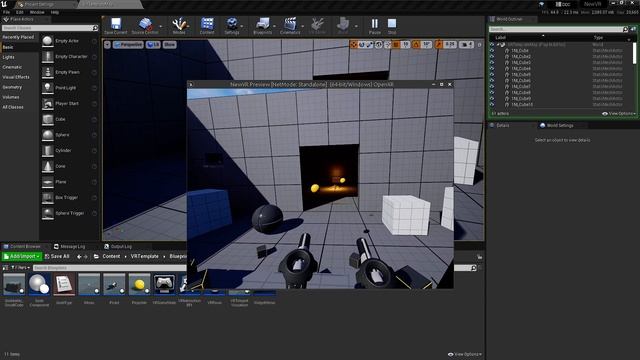Viewport: 640px width, 360px height.
Task: Open the Perspective view mode dropdown
Action: pos(128,44)
